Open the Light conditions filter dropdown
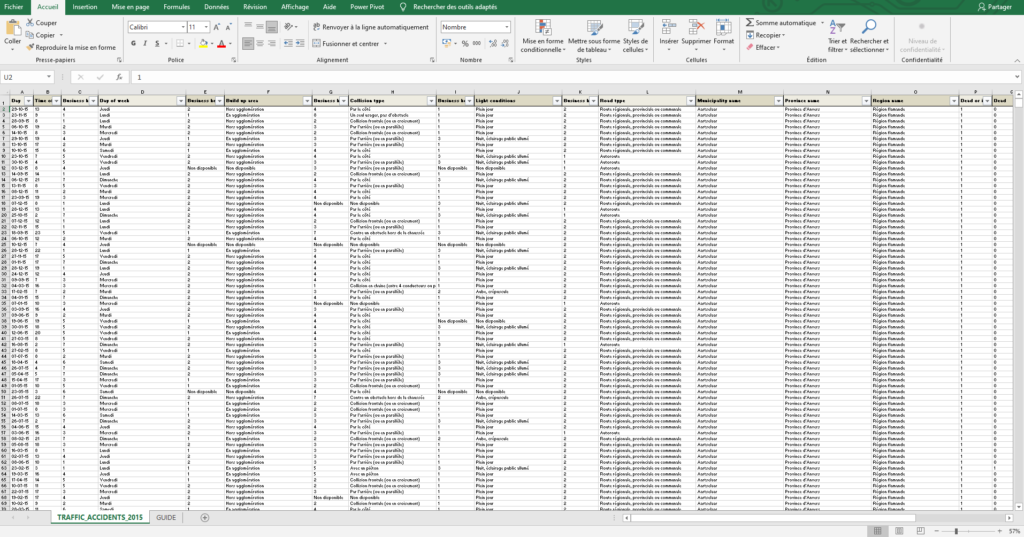The image size is (1024, 537). coord(557,101)
